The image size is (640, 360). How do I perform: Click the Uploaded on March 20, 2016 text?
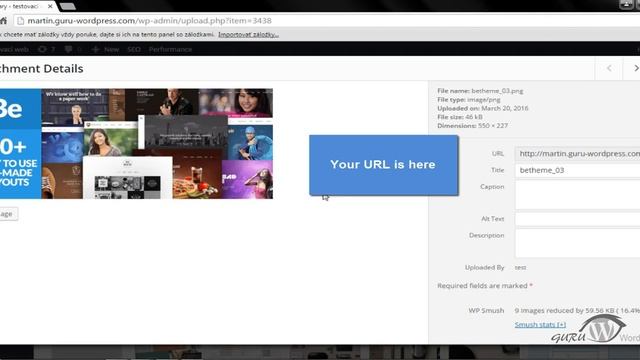(482, 108)
